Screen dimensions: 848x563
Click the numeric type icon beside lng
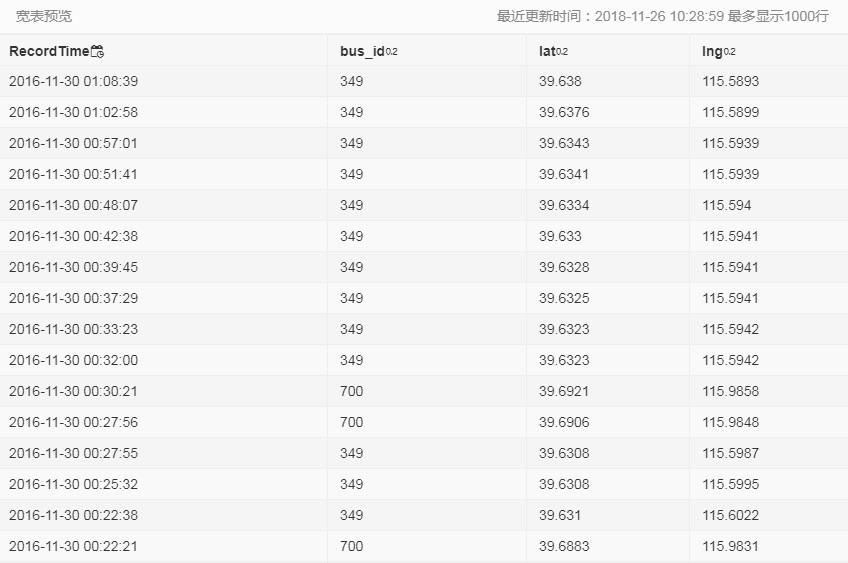point(729,51)
